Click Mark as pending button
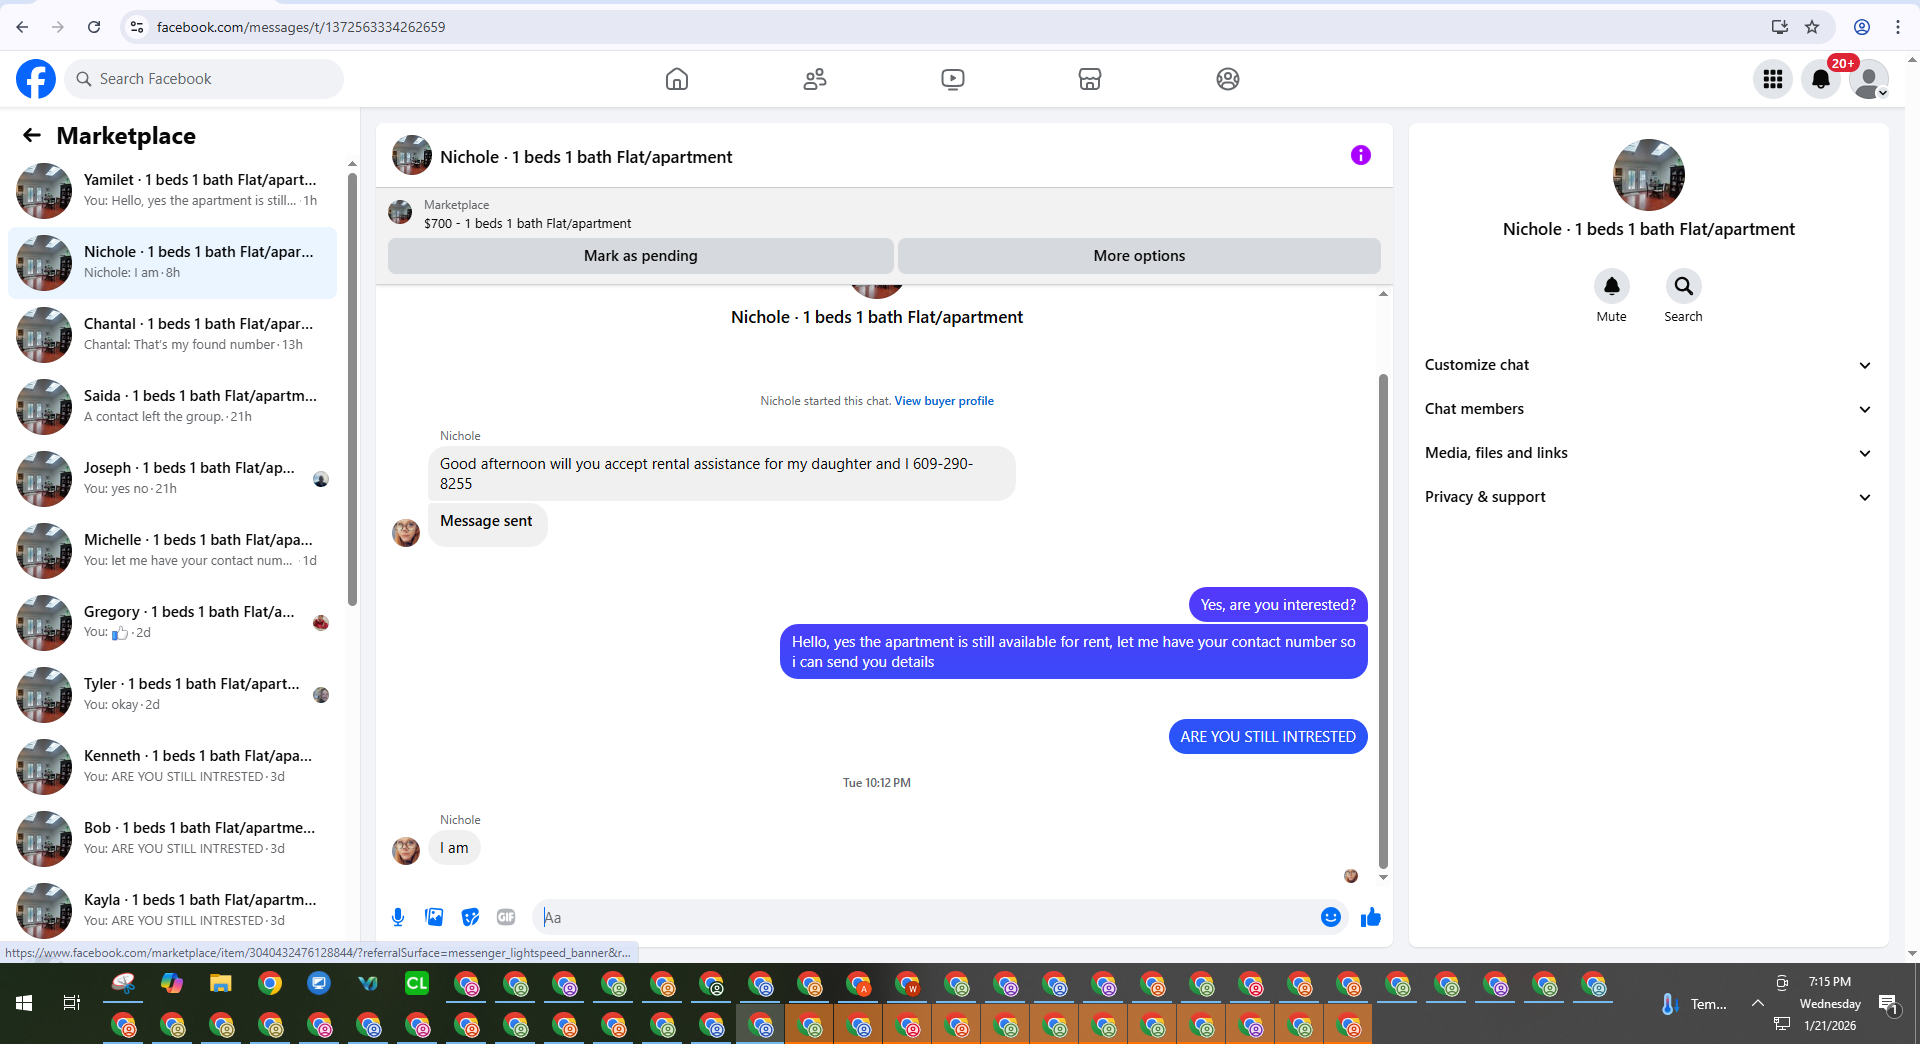Image resolution: width=1920 pixels, height=1044 pixels. pos(640,256)
